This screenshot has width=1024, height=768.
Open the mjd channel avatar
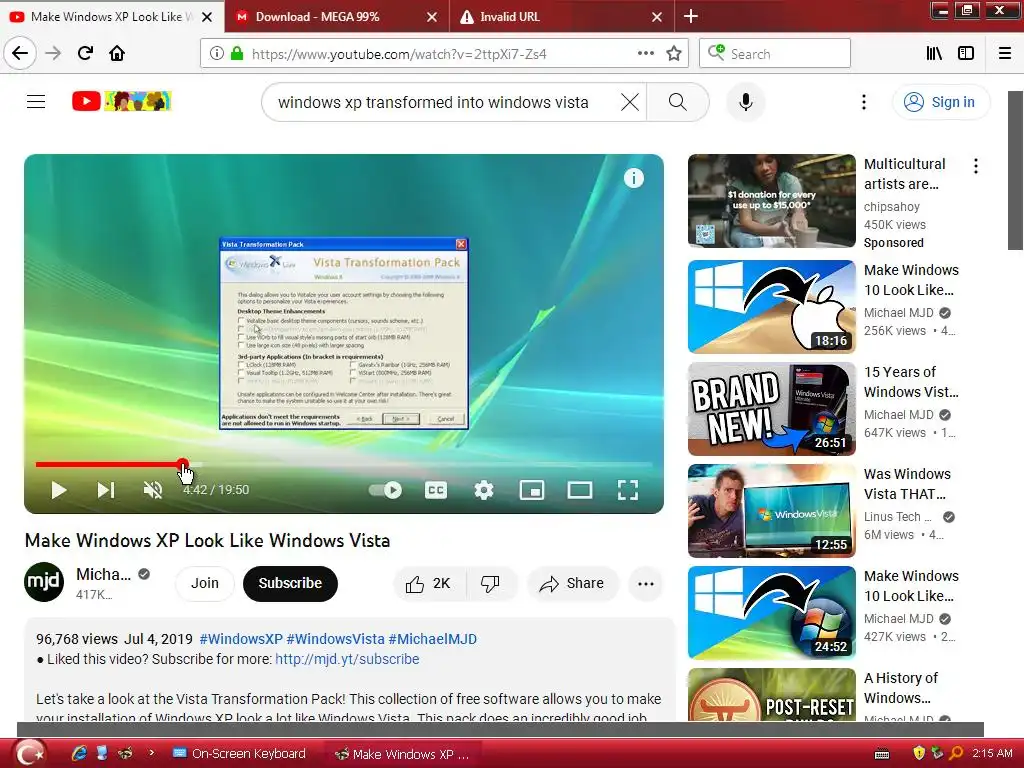(x=44, y=582)
